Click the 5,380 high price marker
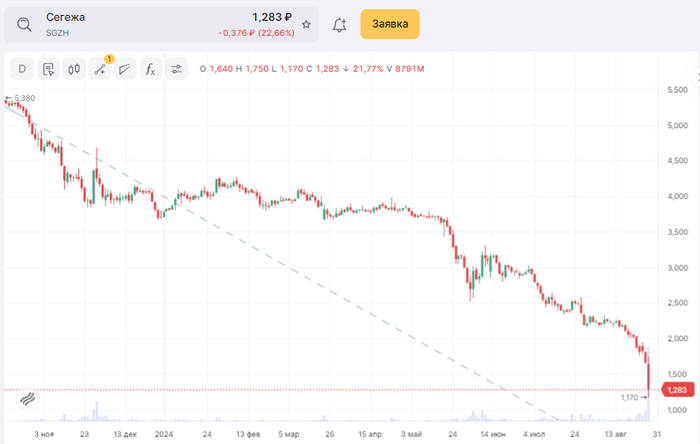This screenshot has width=700, height=444. [x=24, y=98]
